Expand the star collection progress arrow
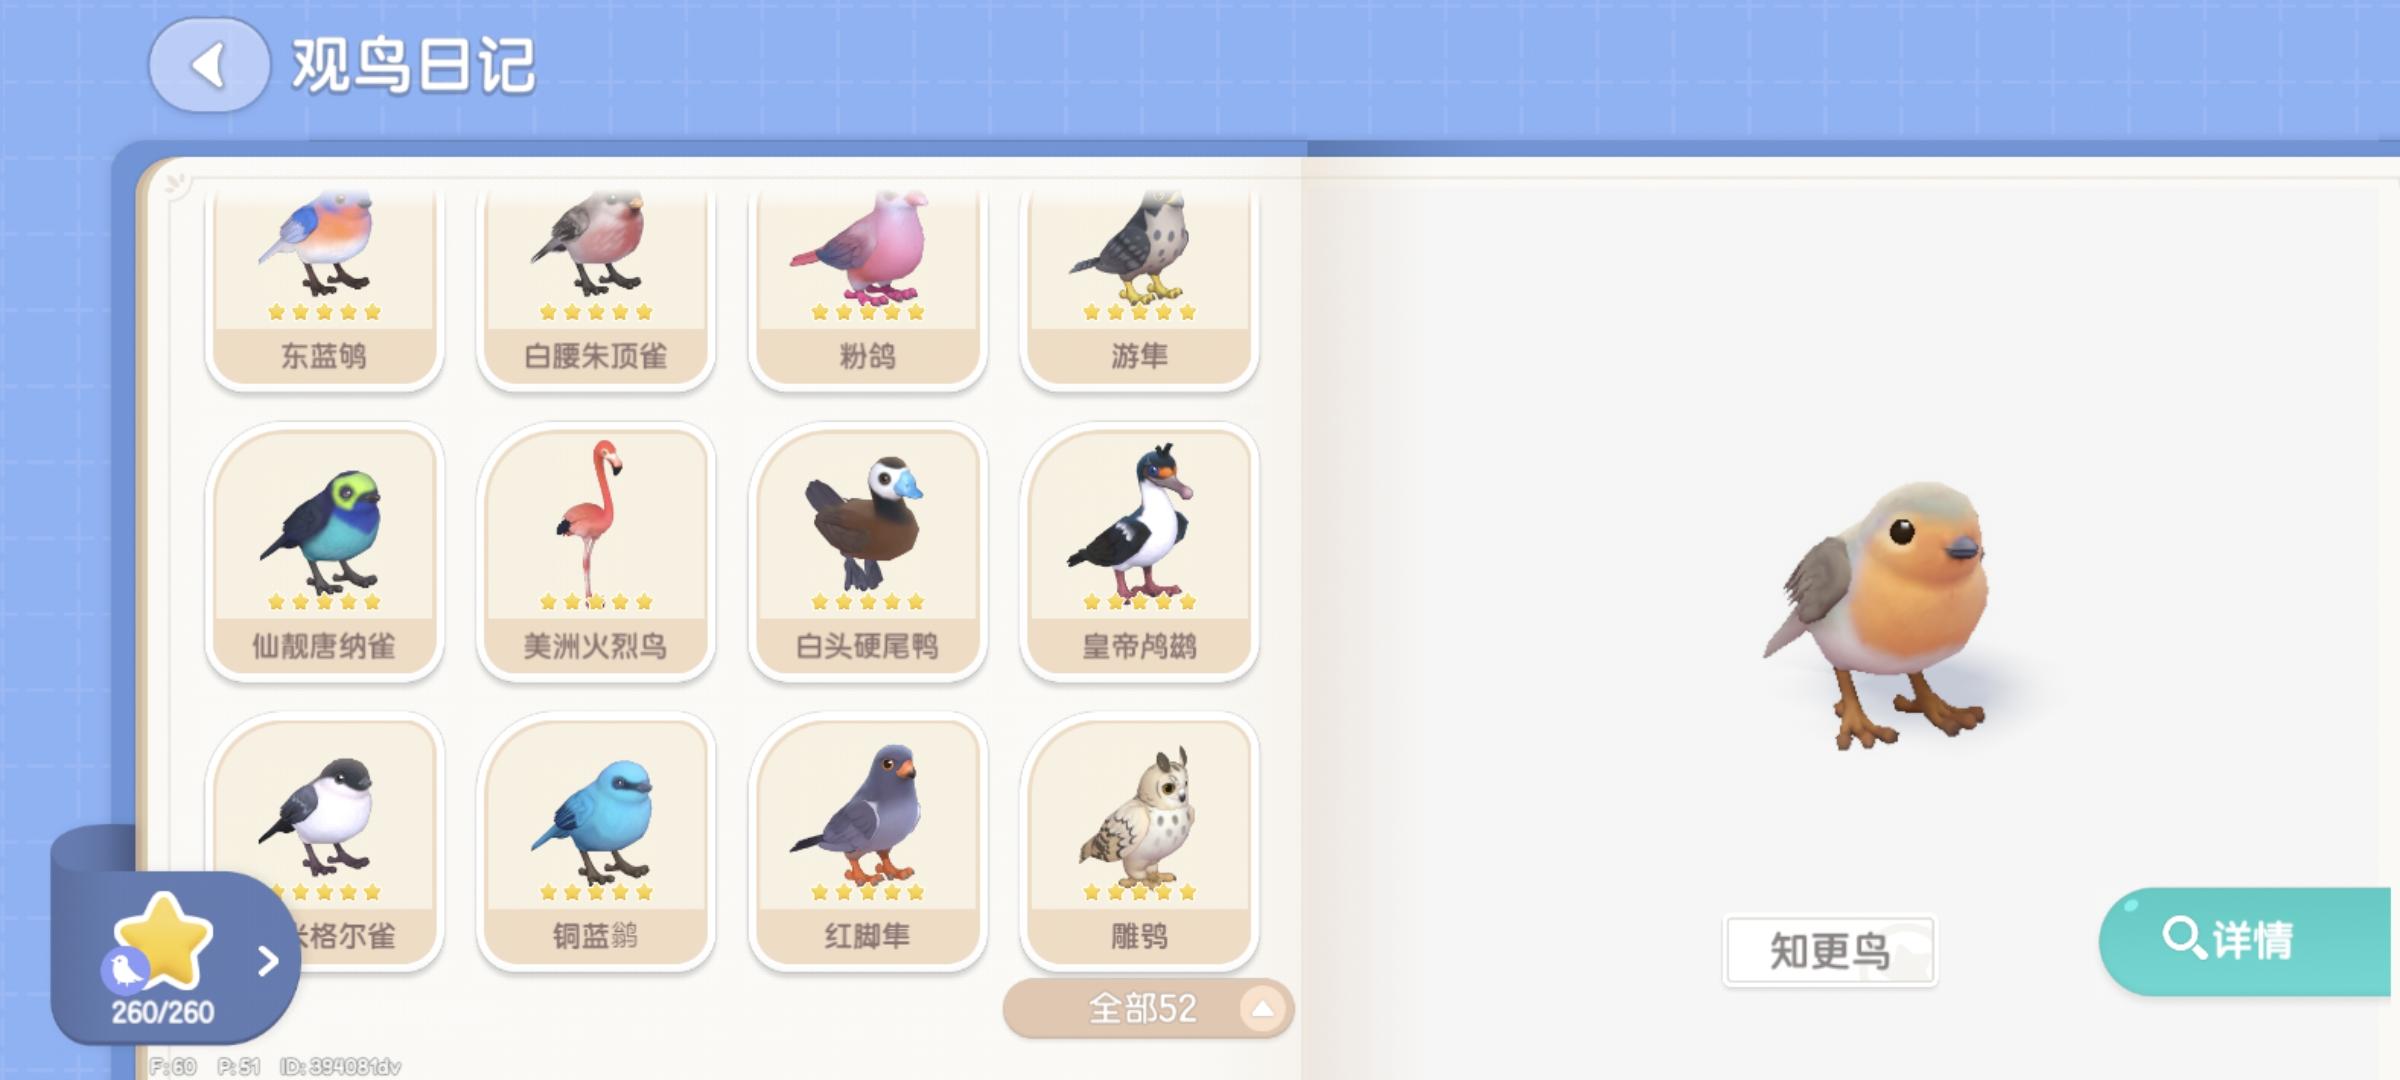This screenshot has height=1080, width=2400. click(x=267, y=961)
